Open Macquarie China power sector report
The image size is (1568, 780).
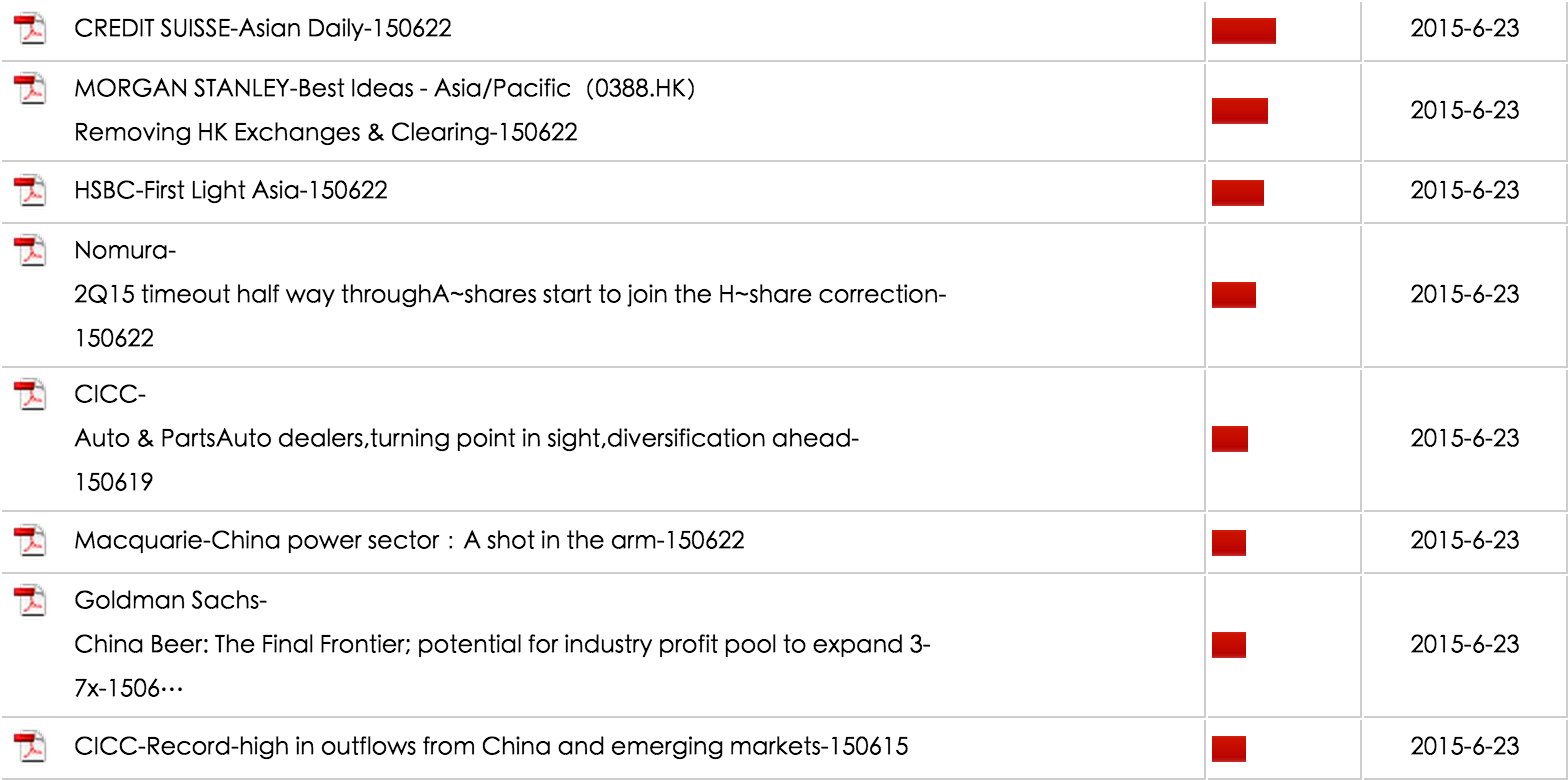[x=409, y=541]
